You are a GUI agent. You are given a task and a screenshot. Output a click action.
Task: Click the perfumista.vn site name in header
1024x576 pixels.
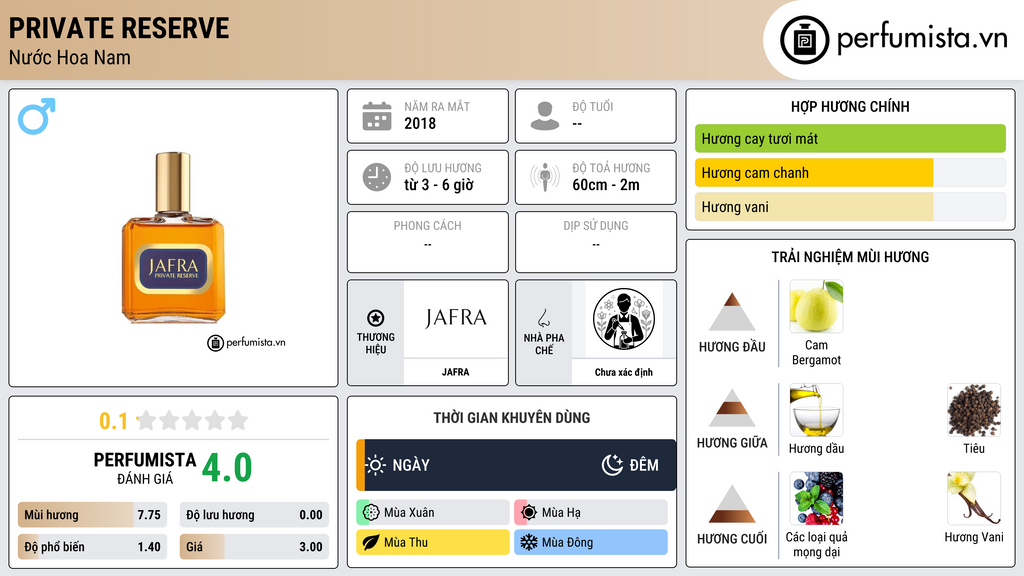tap(922, 38)
